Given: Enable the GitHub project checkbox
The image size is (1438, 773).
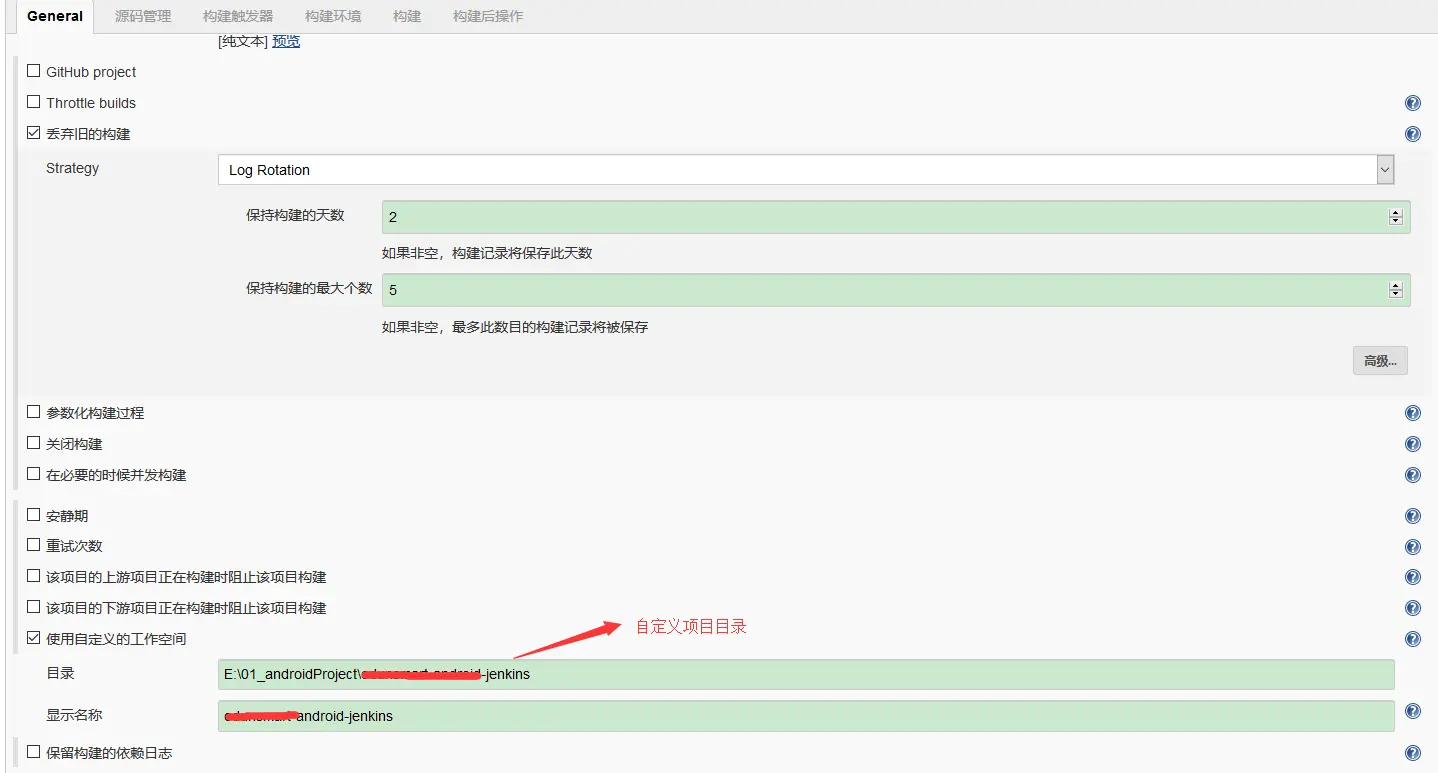Looking at the screenshot, I should pos(34,71).
